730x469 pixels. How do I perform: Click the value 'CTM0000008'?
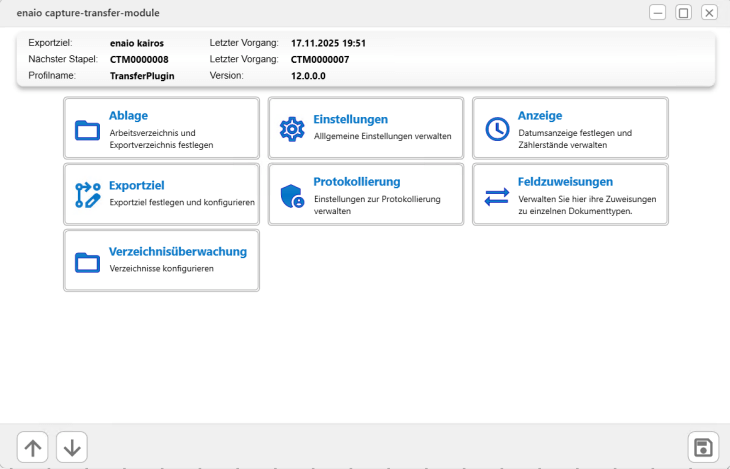(x=139, y=60)
